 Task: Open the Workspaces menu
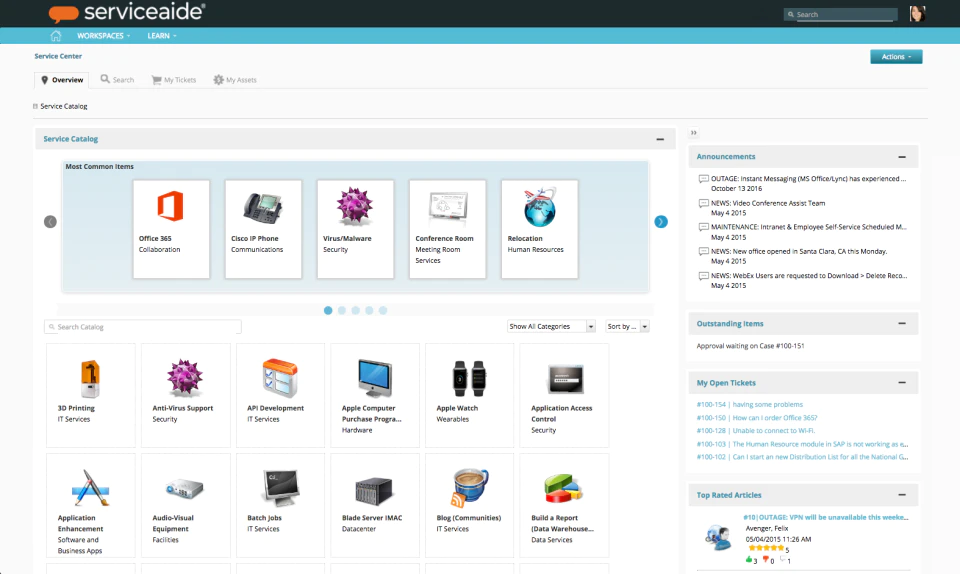tap(103, 35)
